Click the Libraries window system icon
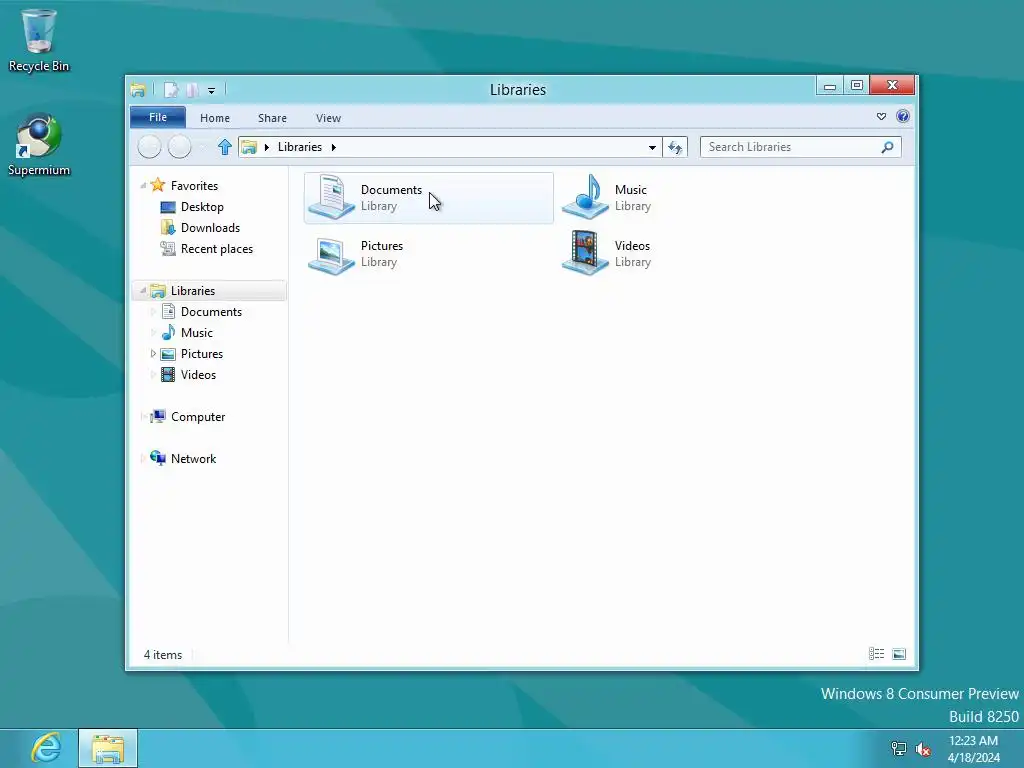 click(x=138, y=89)
